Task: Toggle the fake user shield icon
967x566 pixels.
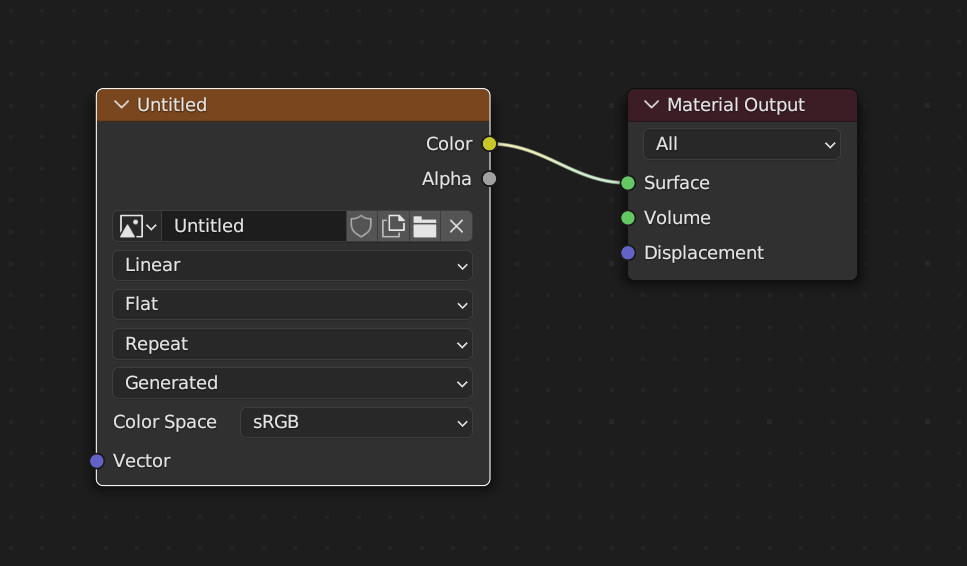Action: 361,226
